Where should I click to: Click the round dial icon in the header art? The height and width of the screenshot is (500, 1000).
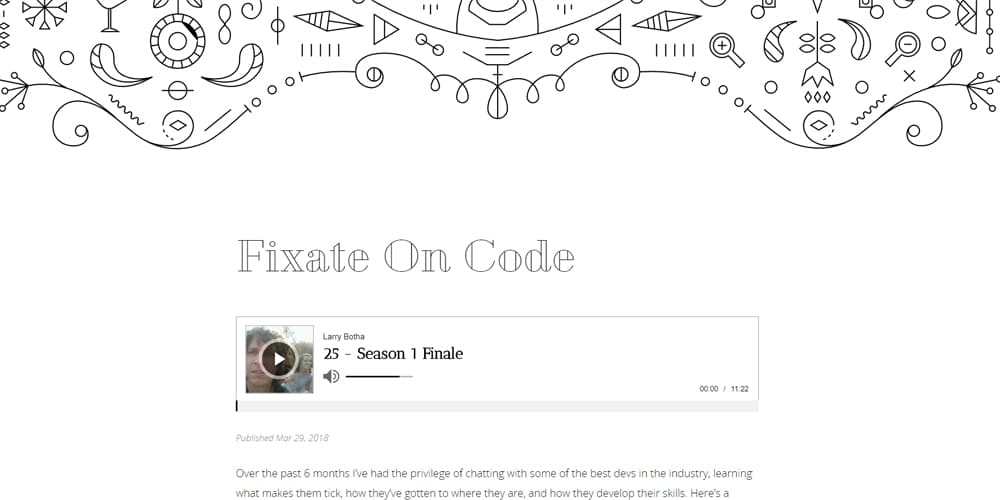coord(177,41)
